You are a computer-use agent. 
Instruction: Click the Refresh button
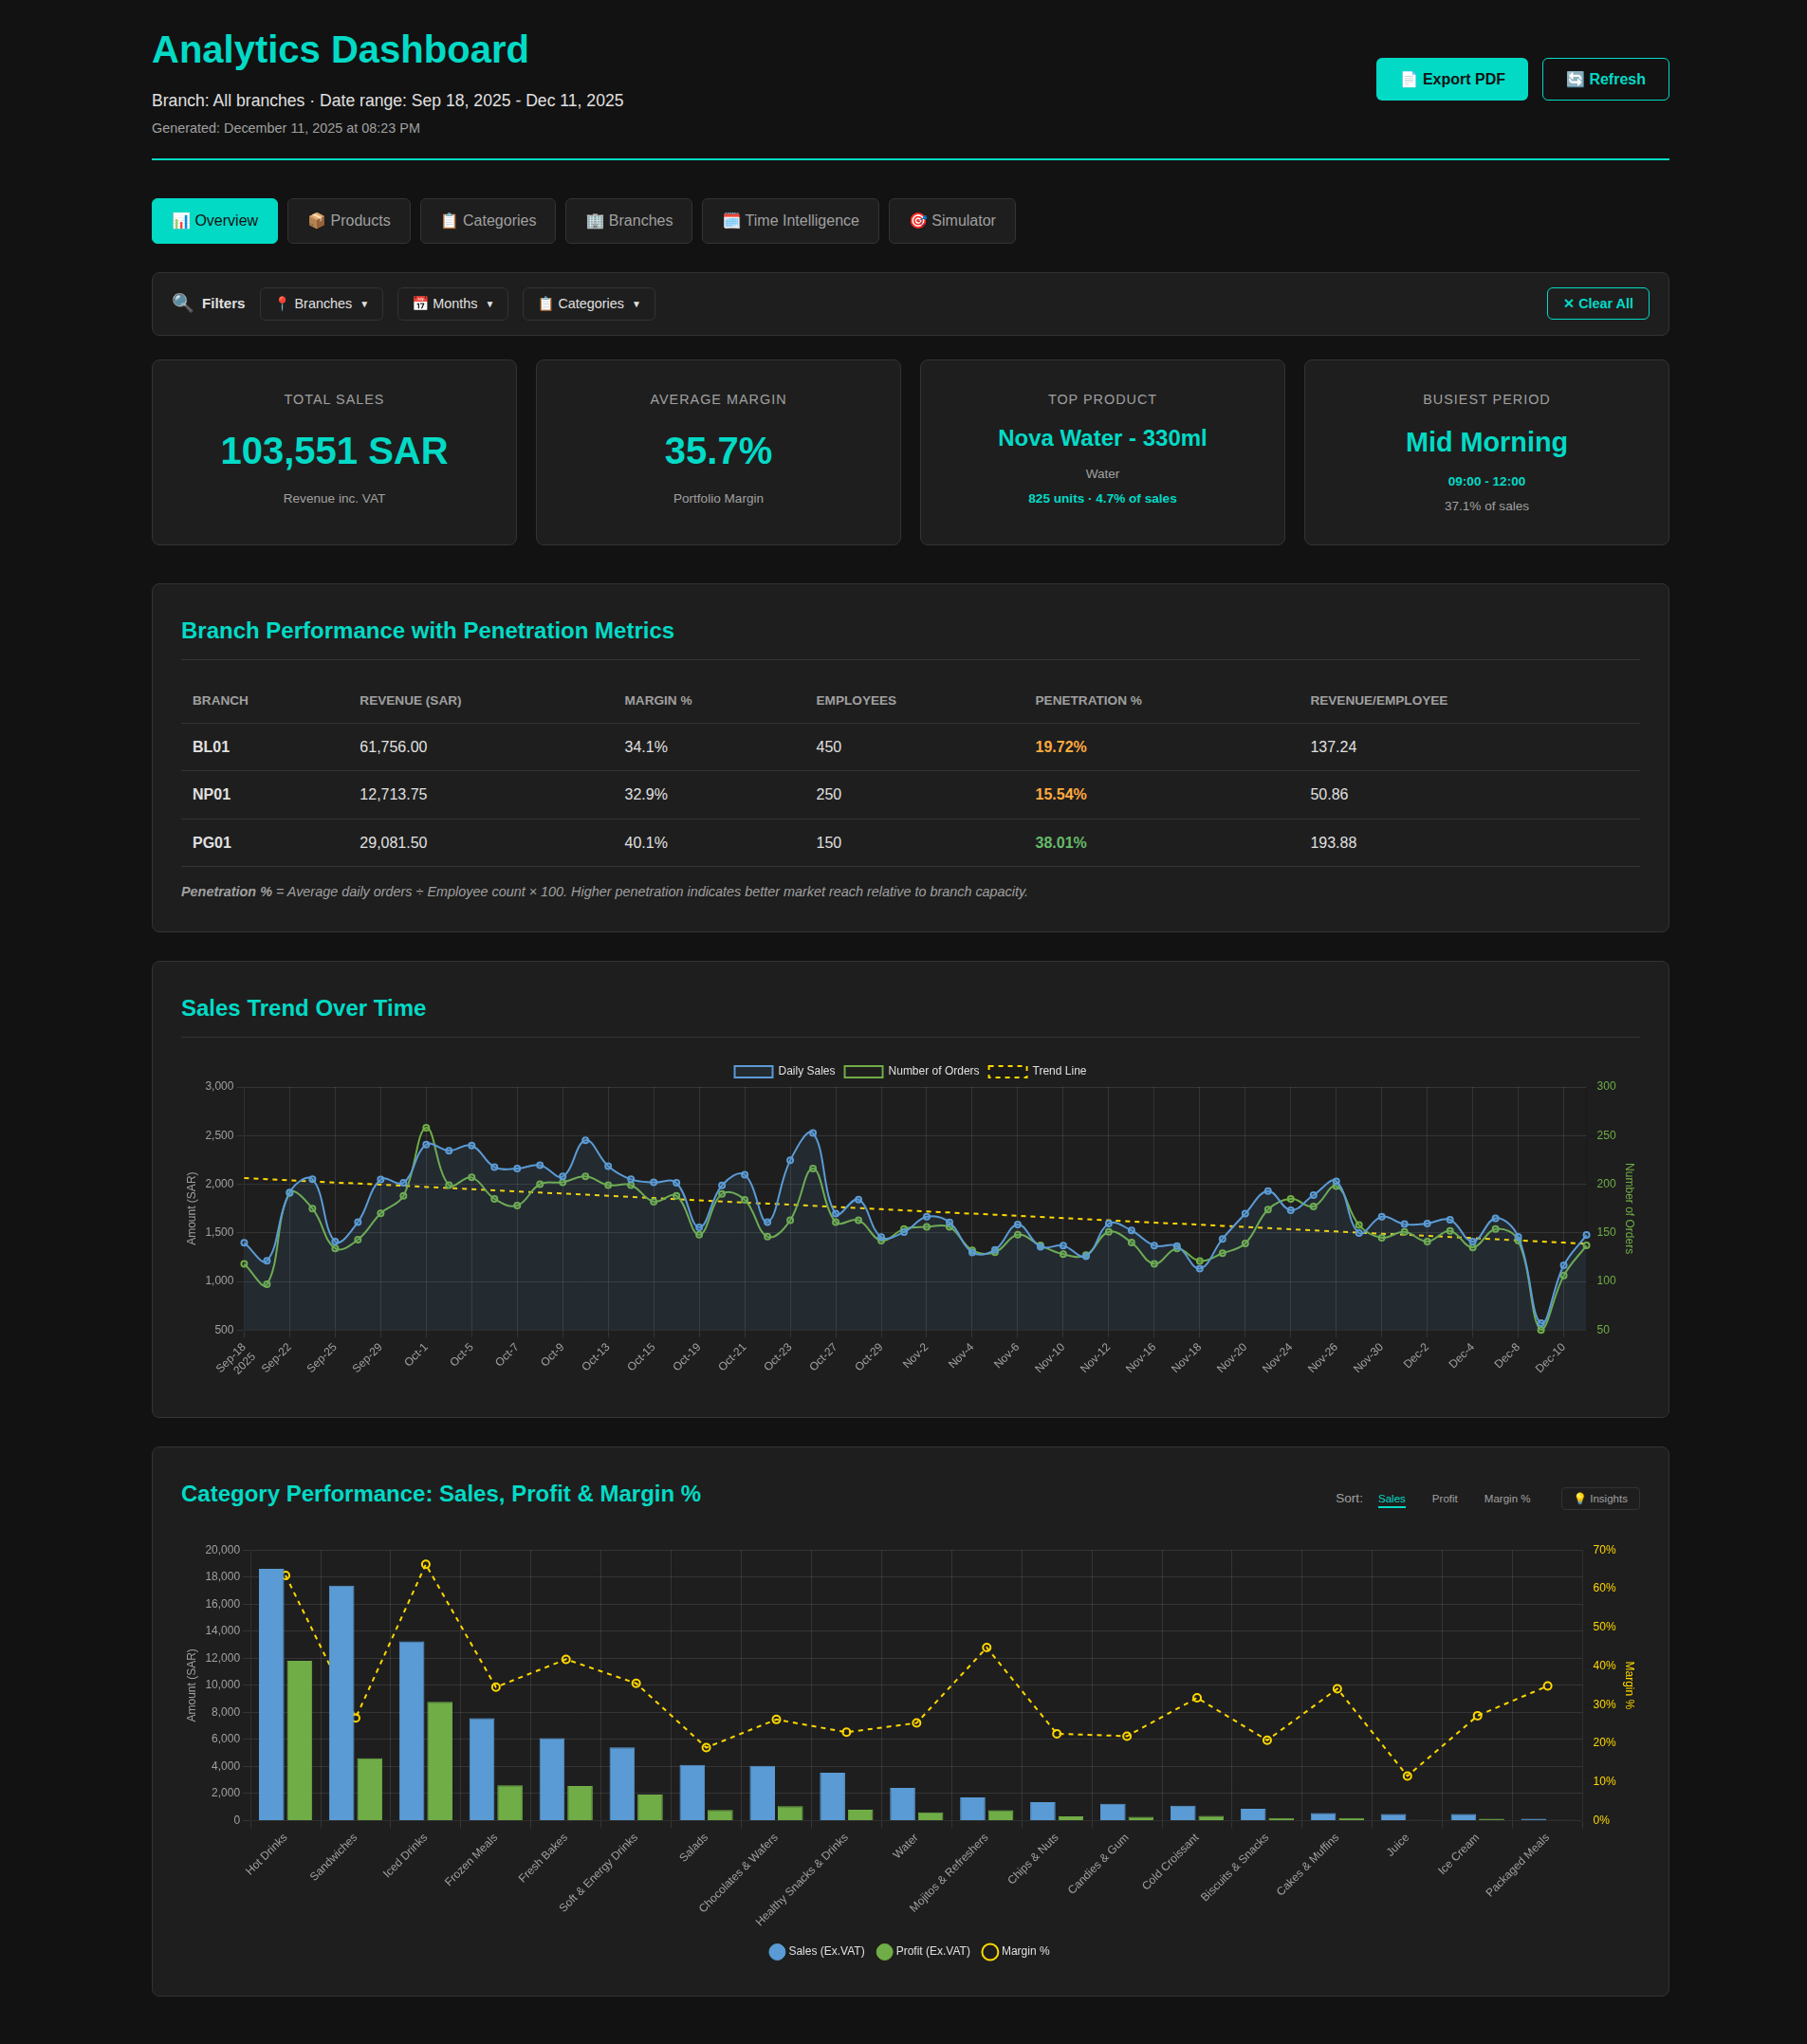[1604, 78]
